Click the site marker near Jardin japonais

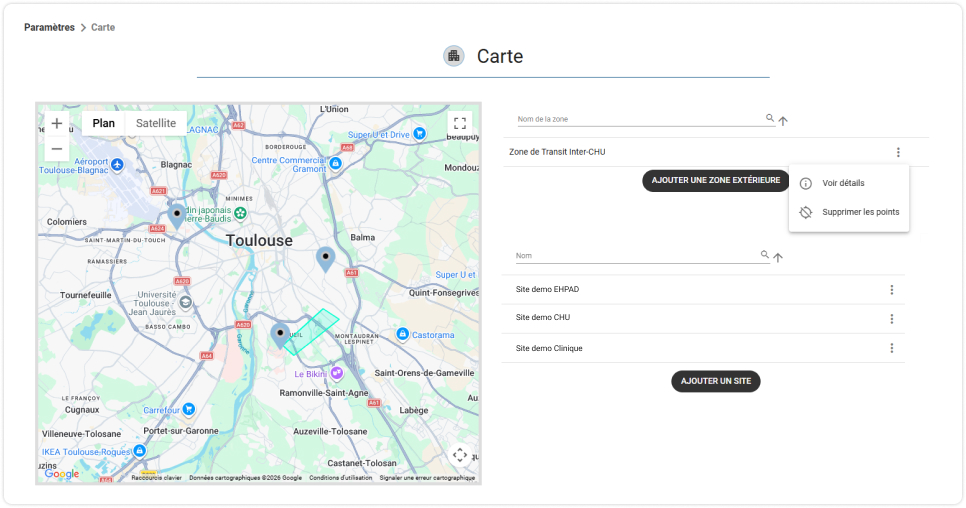coord(177,216)
